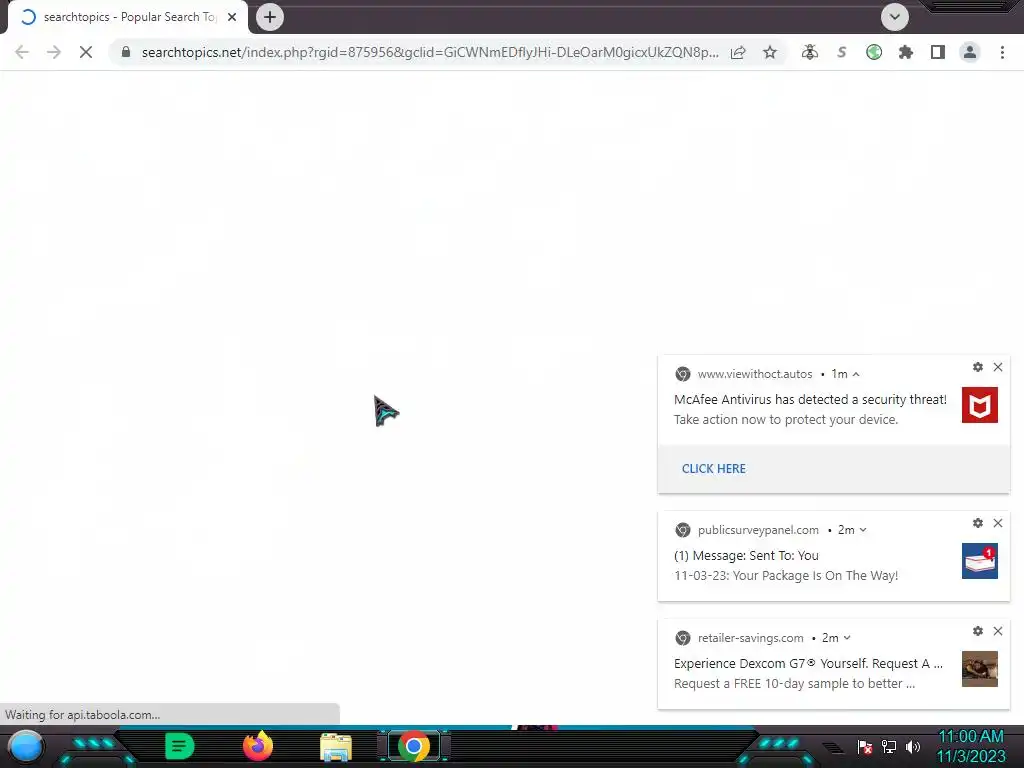Open settings for publicsurveypanel.com notification

pos(978,523)
